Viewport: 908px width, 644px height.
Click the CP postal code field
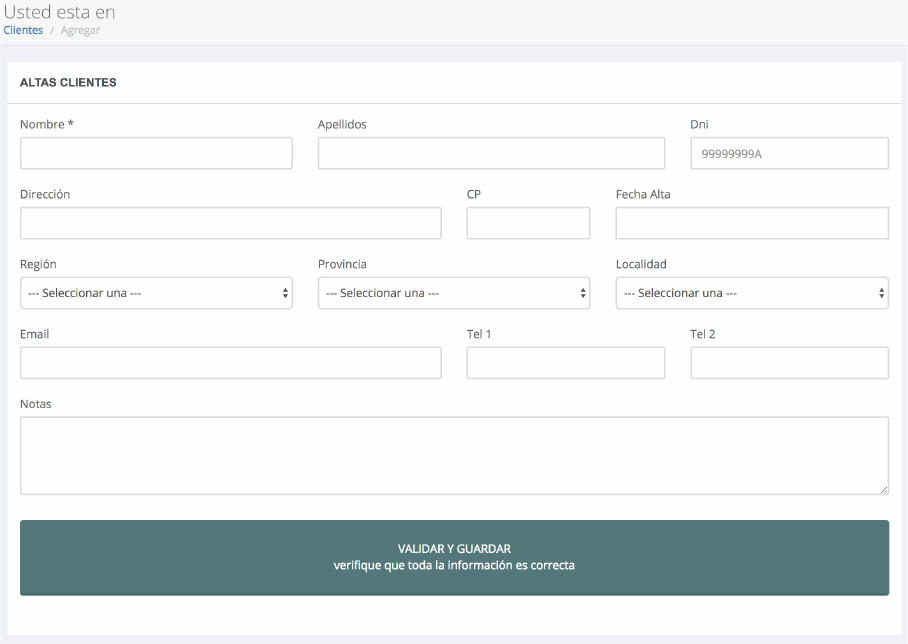528,223
